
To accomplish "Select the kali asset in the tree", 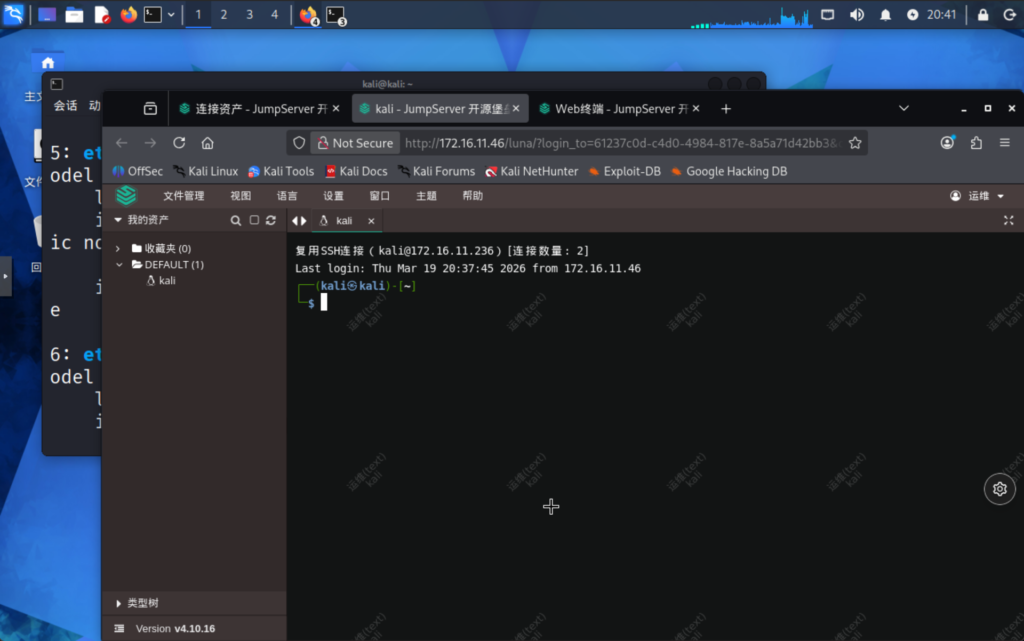I will 166,281.
